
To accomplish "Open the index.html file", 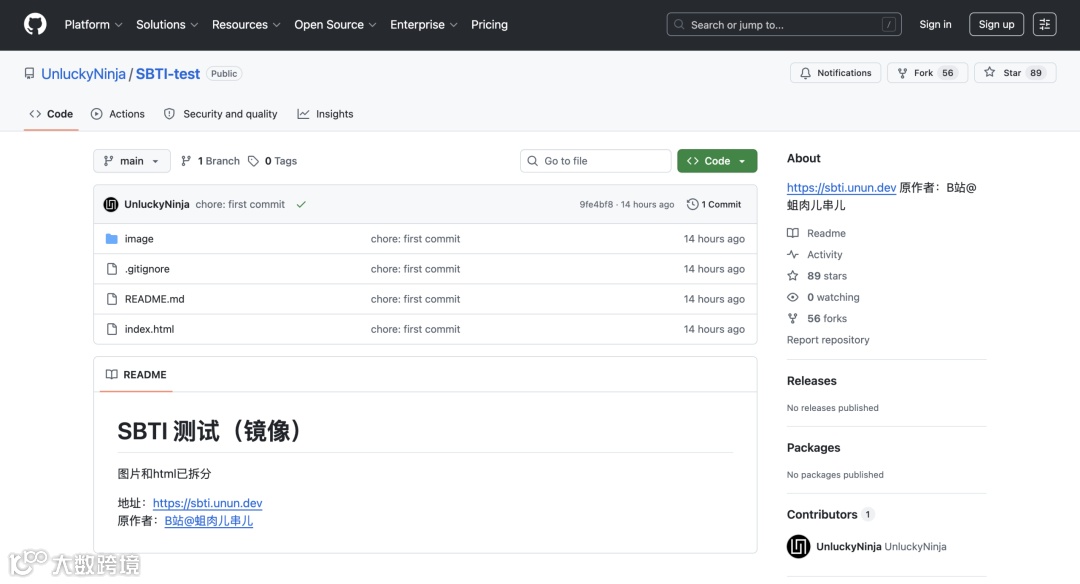I will pyautogui.click(x=149, y=329).
